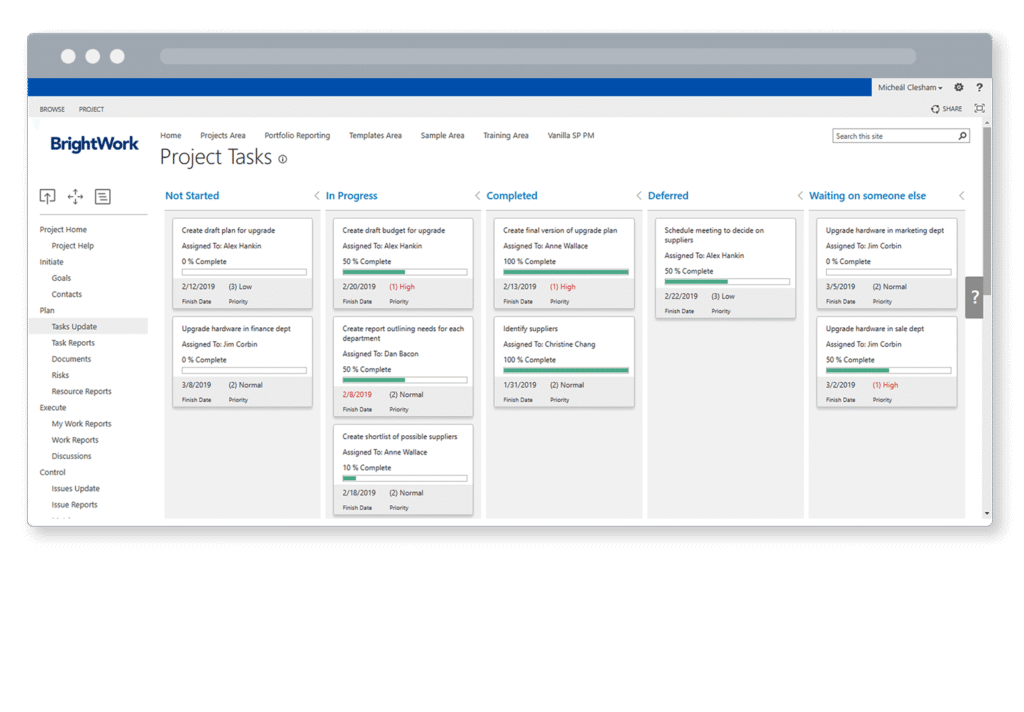1024x712 pixels.
Task: Switch to the BROWSE ribbon tab
Action: pos(51,109)
